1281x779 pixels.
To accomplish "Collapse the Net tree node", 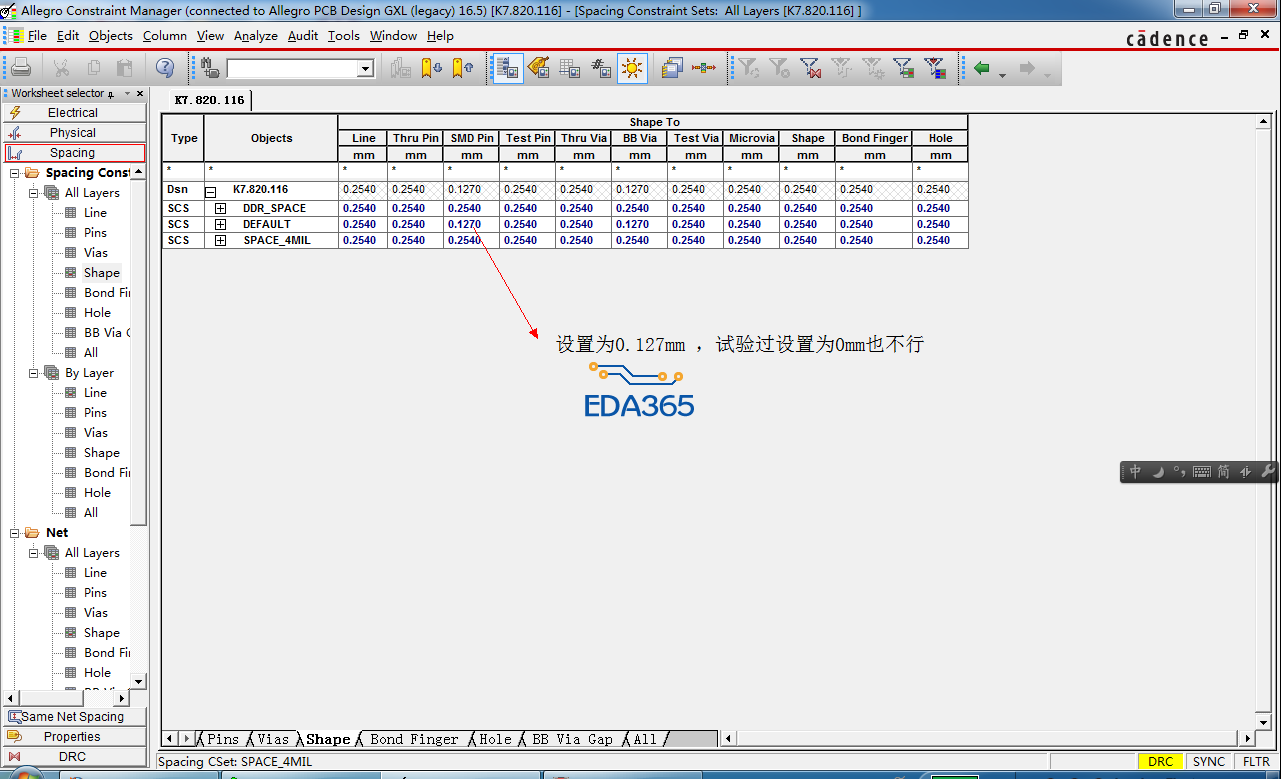I will click(x=15, y=533).
